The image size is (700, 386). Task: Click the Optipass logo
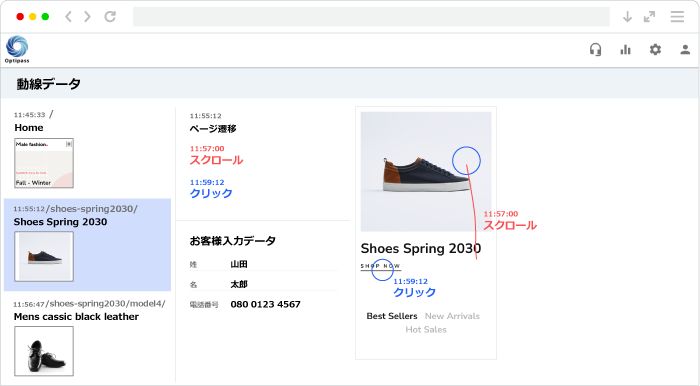click(x=17, y=49)
